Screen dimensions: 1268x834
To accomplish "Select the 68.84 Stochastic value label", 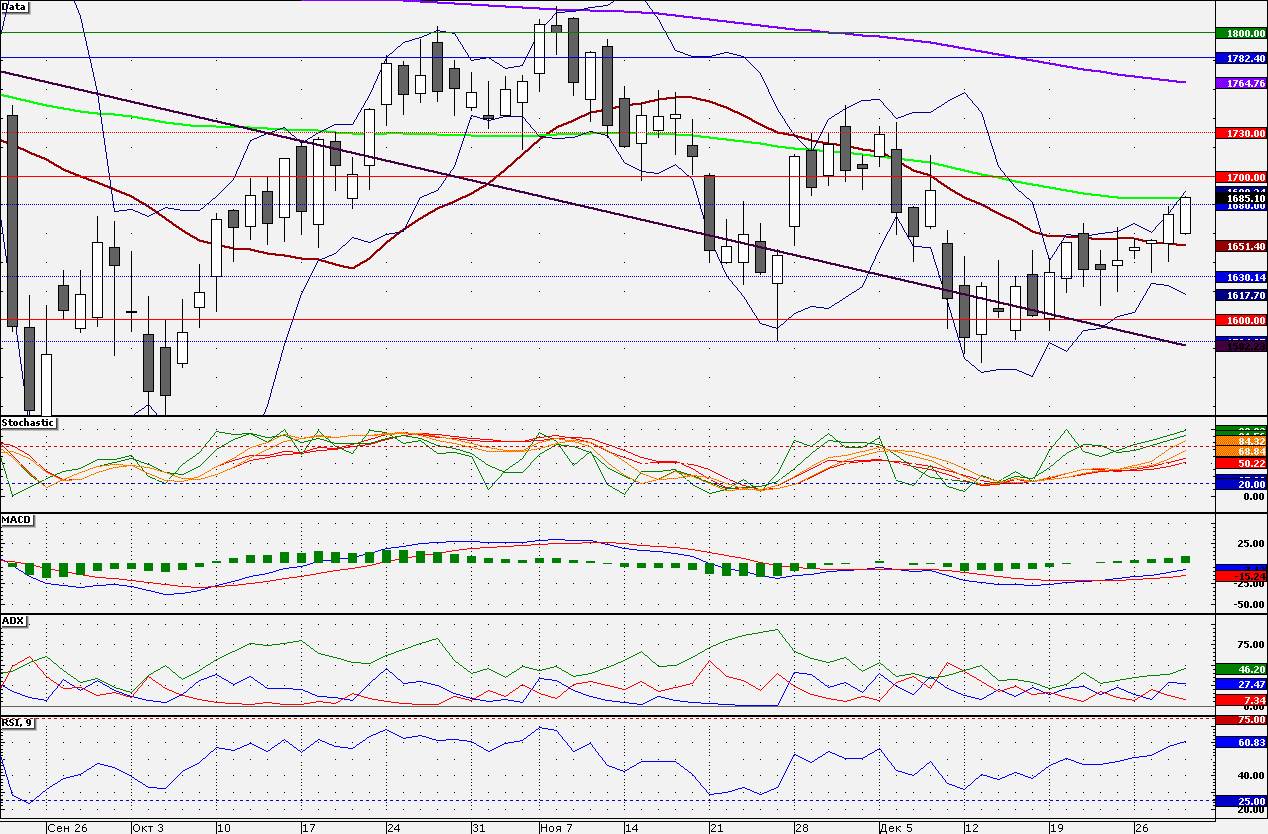I will (1241, 452).
